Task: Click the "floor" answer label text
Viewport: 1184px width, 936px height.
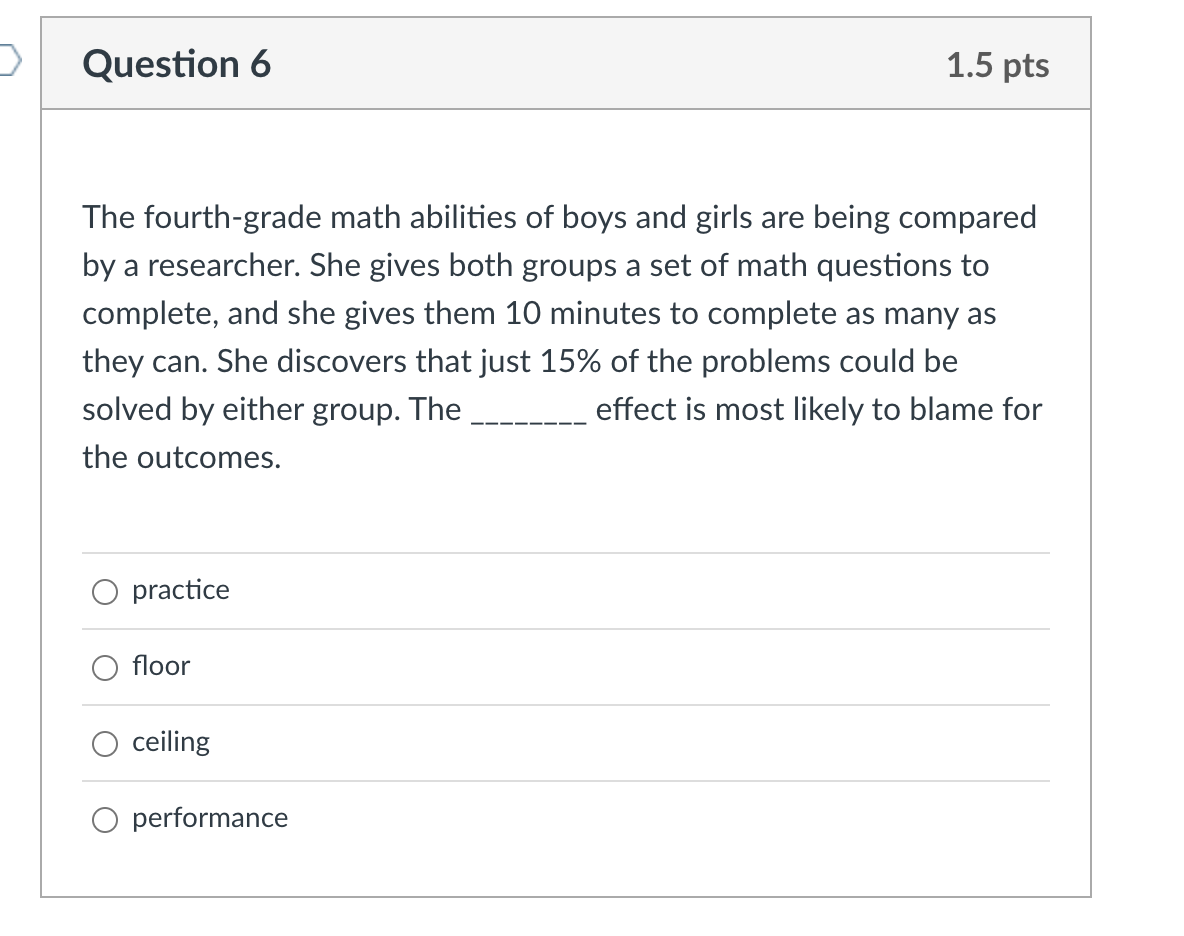Action: [x=161, y=666]
